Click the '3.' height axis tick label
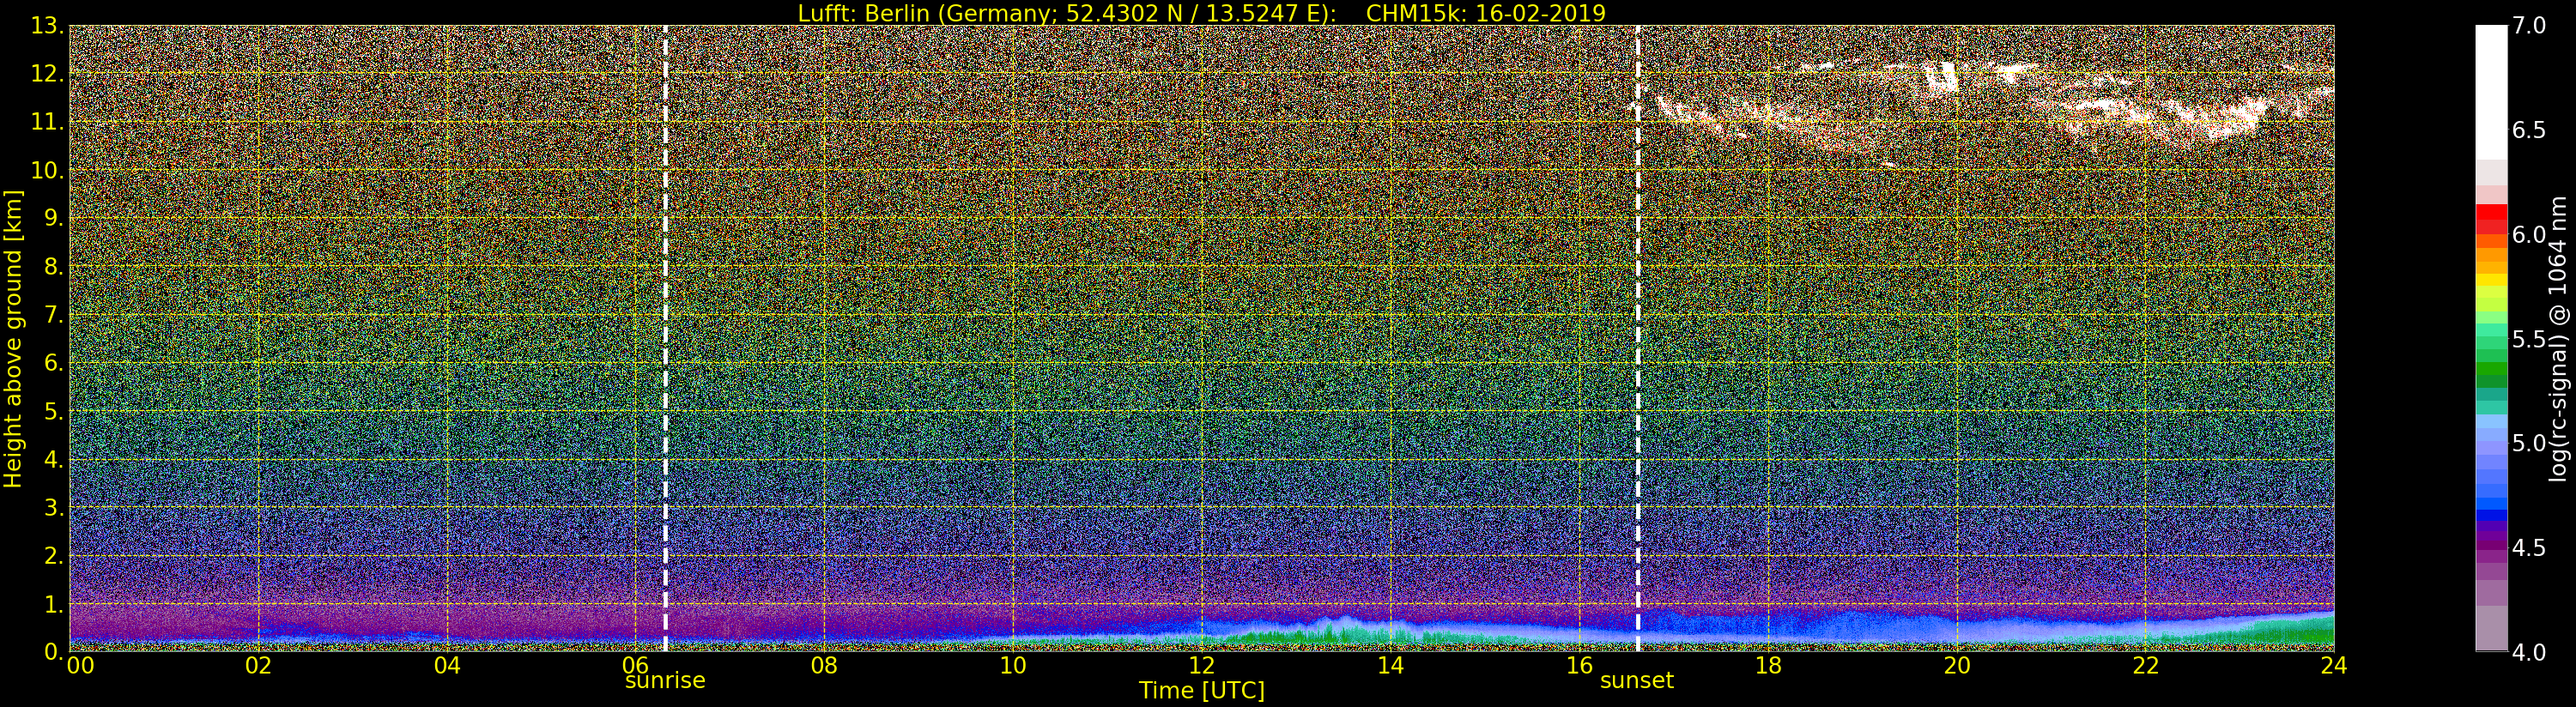This screenshot has width=2576, height=707. (54, 508)
